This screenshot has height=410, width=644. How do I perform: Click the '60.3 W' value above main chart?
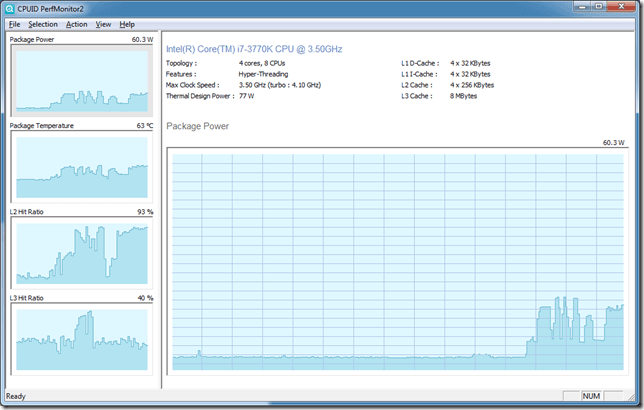(613, 143)
